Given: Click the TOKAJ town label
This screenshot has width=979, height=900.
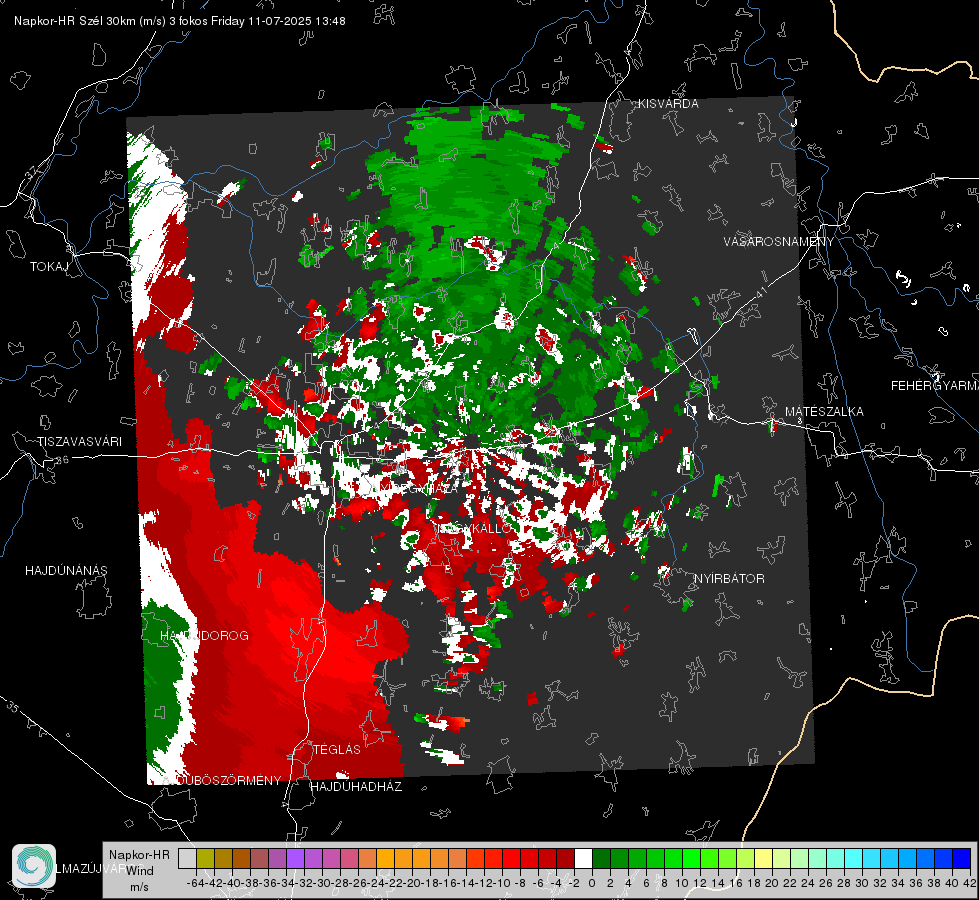Looking at the screenshot, I should point(49,267).
